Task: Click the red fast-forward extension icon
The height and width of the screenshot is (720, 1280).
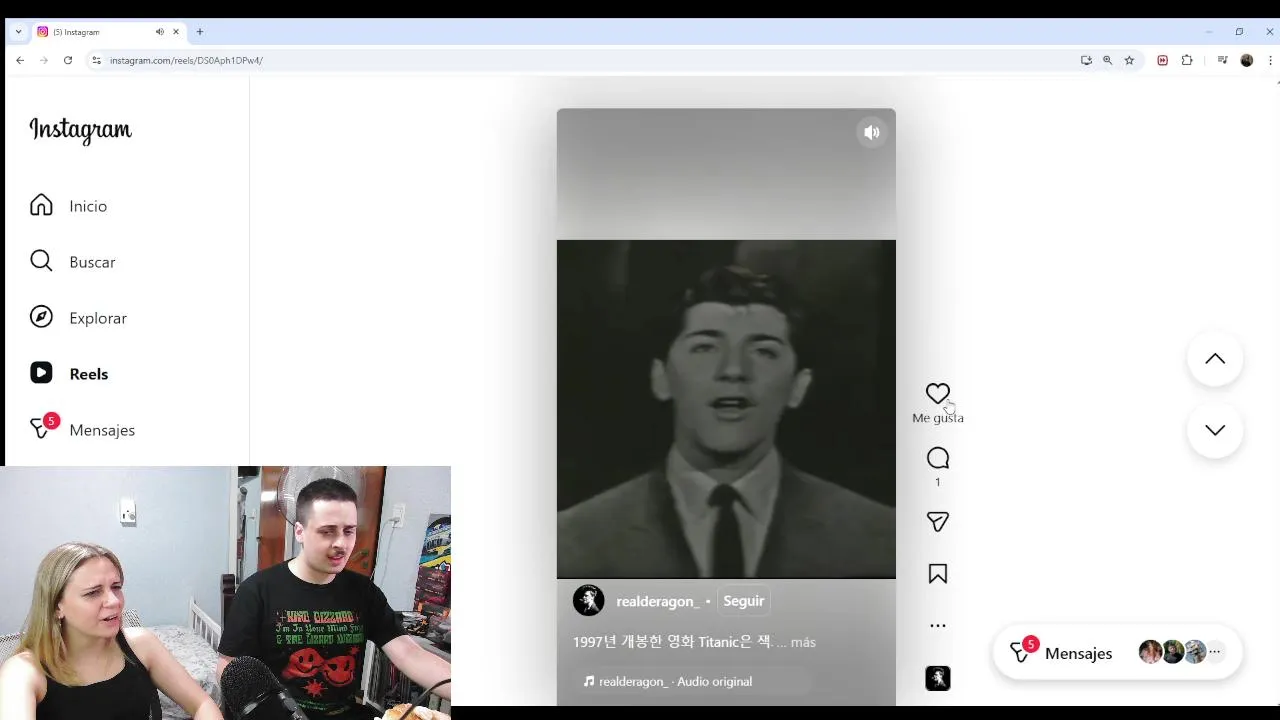Action: pyautogui.click(x=1162, y=60)
